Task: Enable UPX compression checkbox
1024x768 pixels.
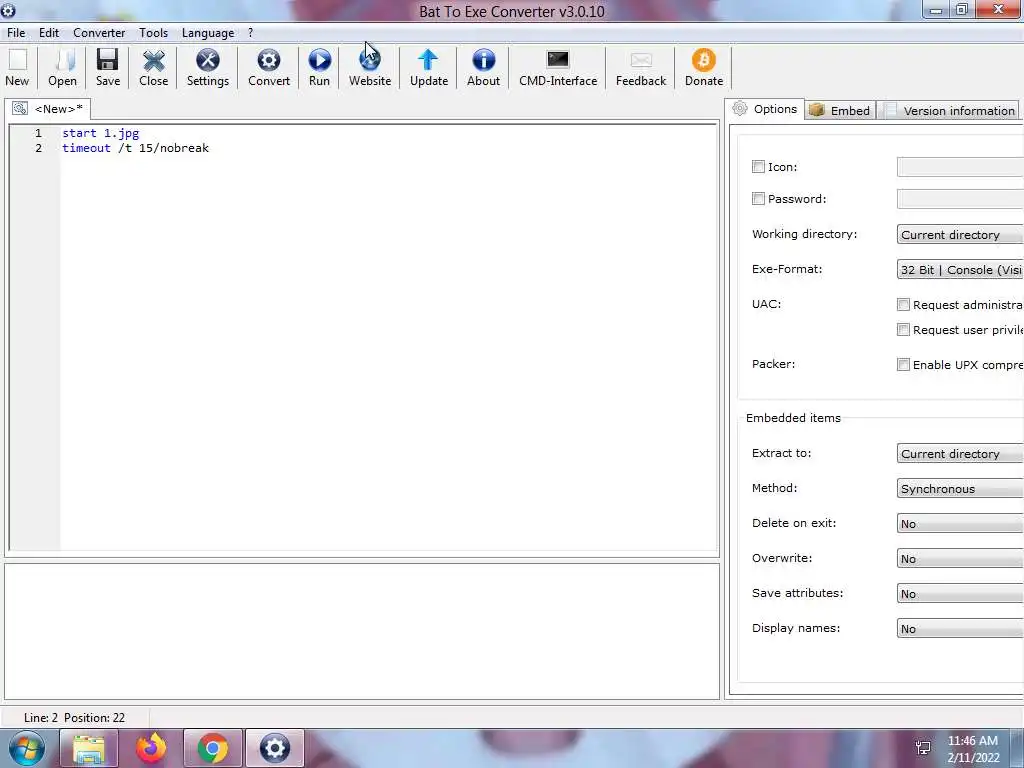Action: click(x=903, y=364)
